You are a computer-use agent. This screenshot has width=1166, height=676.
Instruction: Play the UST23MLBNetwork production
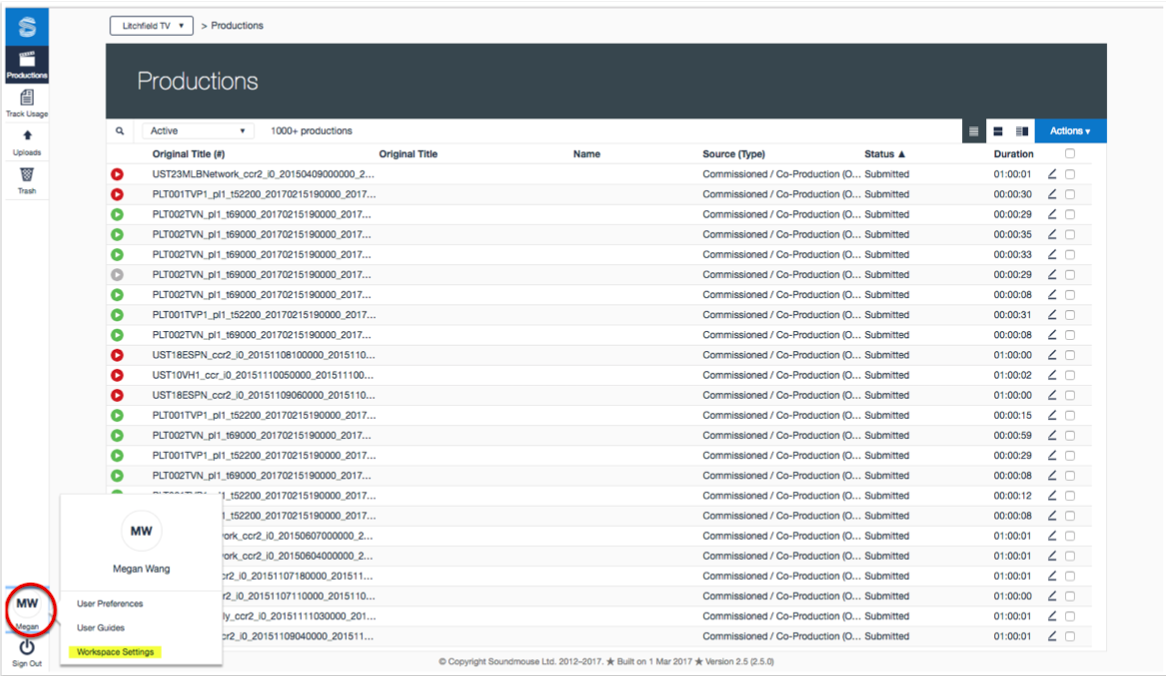(x=117, y=174)
